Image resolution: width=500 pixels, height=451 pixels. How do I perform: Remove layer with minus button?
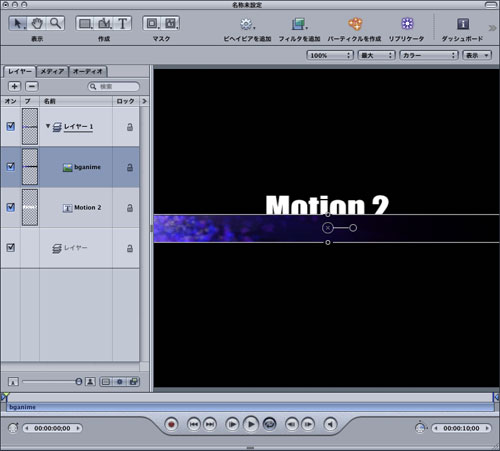(32, 86)
